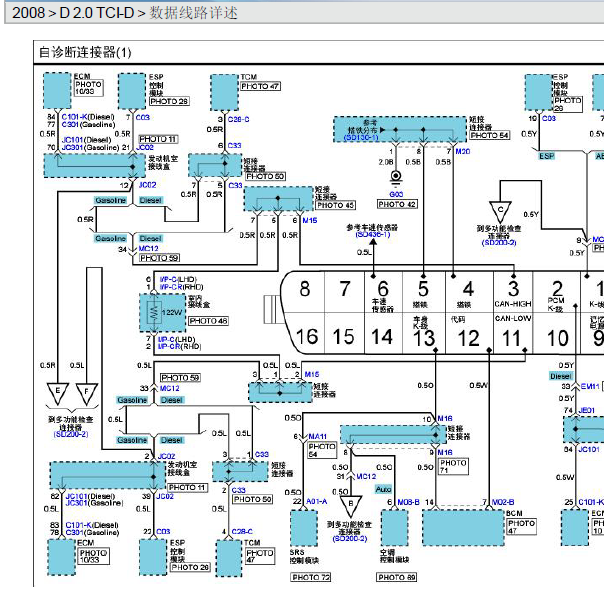Click the SD200-2 link below triangles E and F

coord(71,434)
